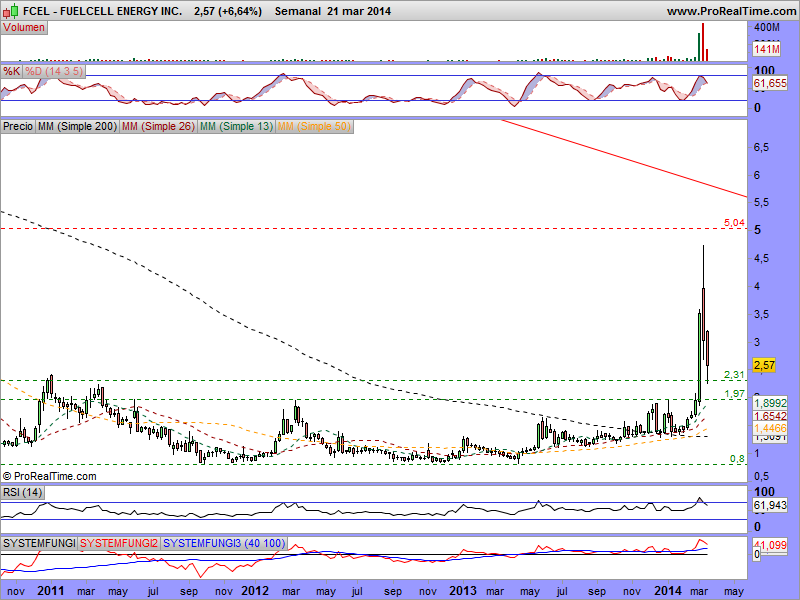Click the 2,31 support level label
This screenshot has height=600, width=800.
pos(734,374)
